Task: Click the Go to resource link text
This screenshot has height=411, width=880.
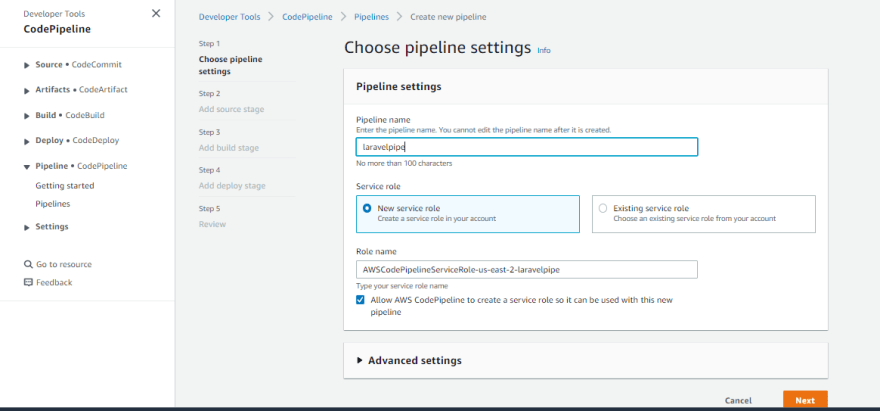Action: pos(64,264)
